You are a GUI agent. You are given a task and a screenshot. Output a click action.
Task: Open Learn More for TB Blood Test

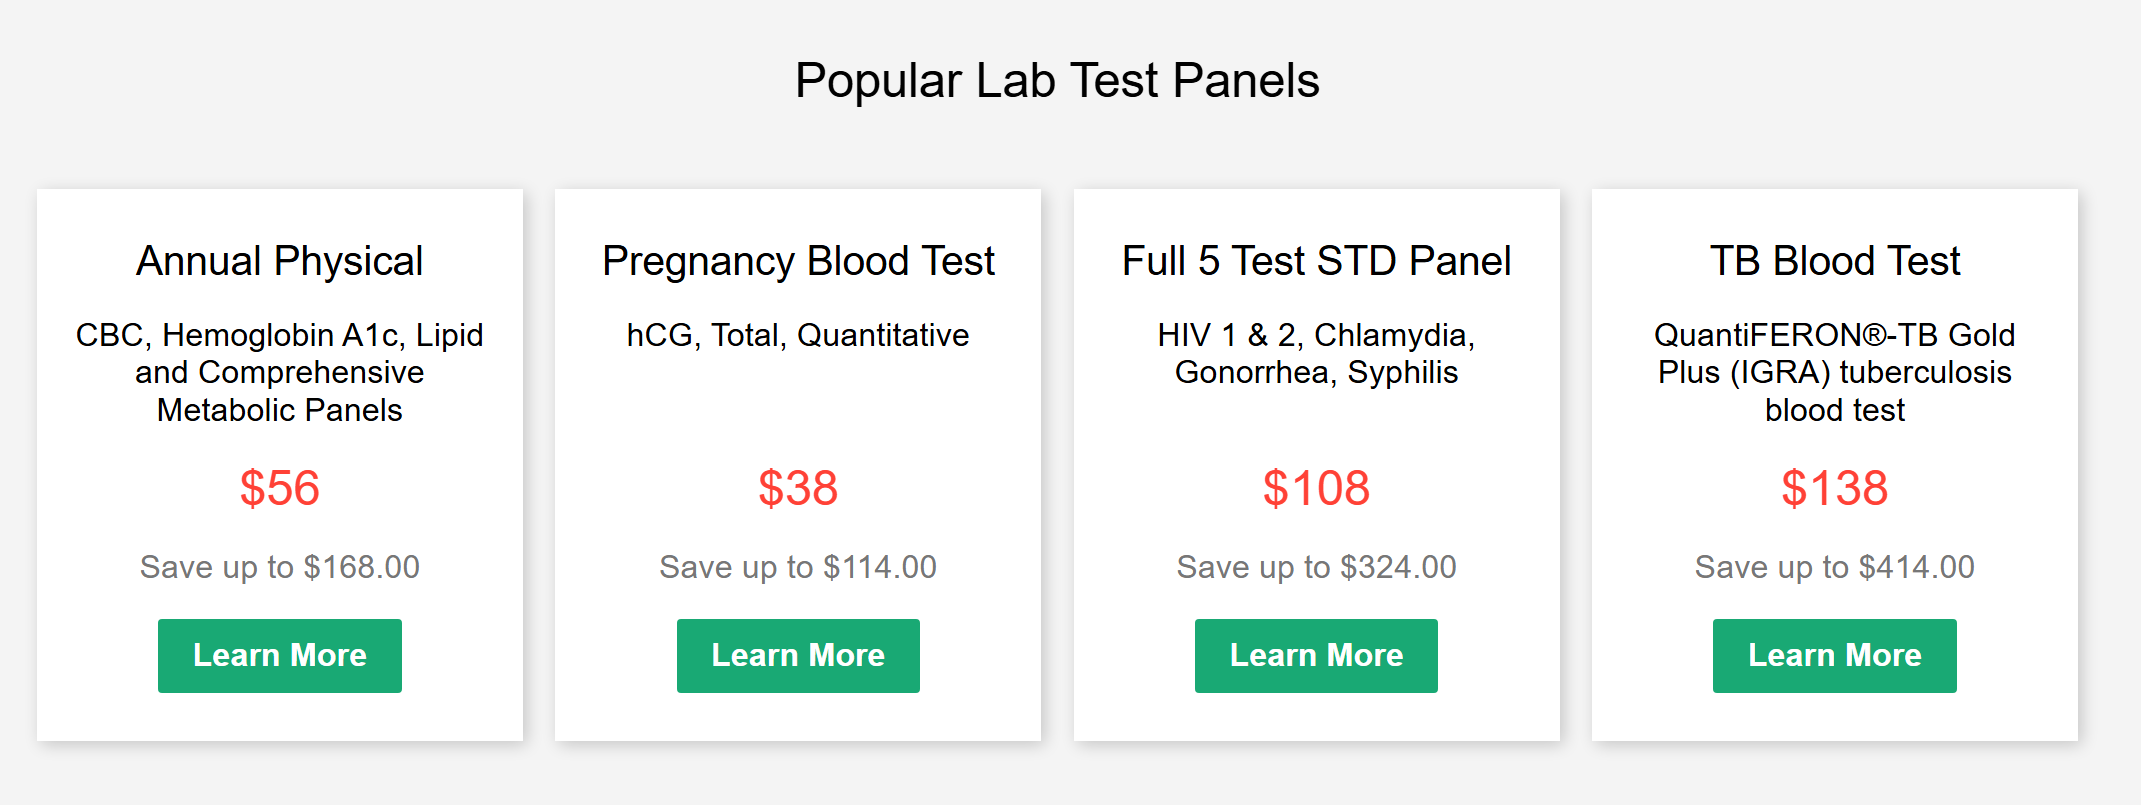pos(1835,656)
